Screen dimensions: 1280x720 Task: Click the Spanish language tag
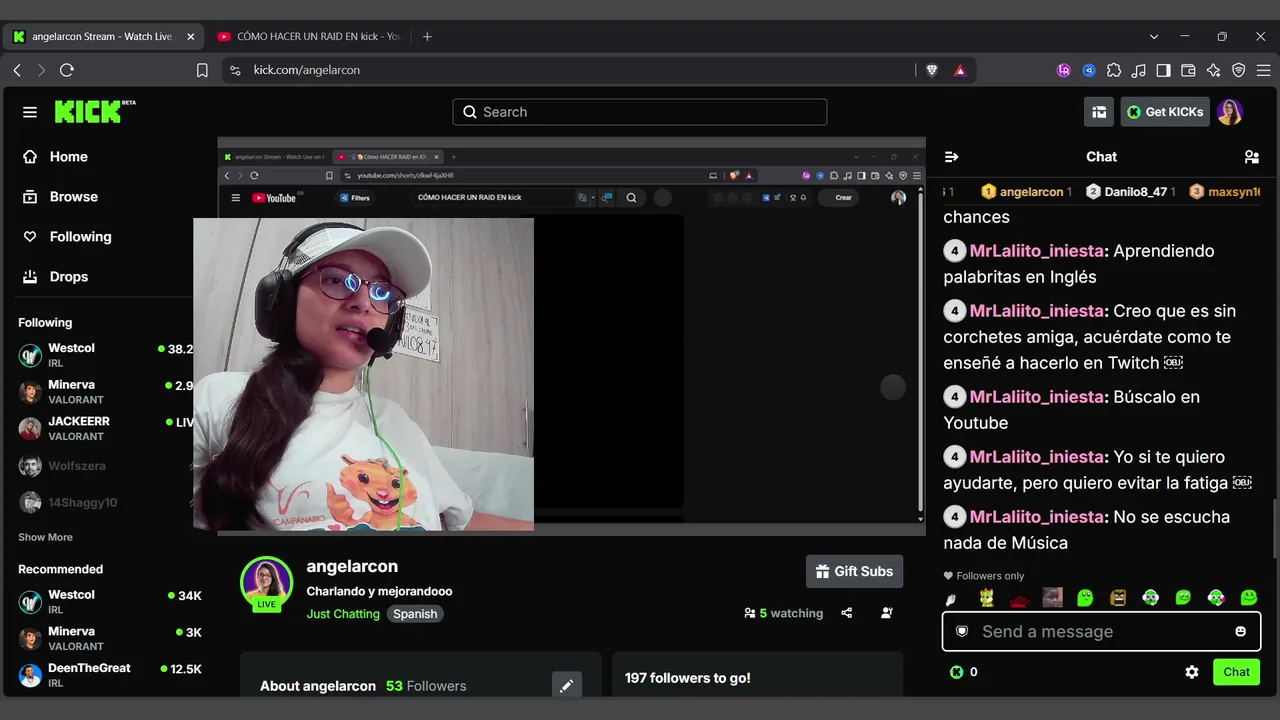(415, 614)
